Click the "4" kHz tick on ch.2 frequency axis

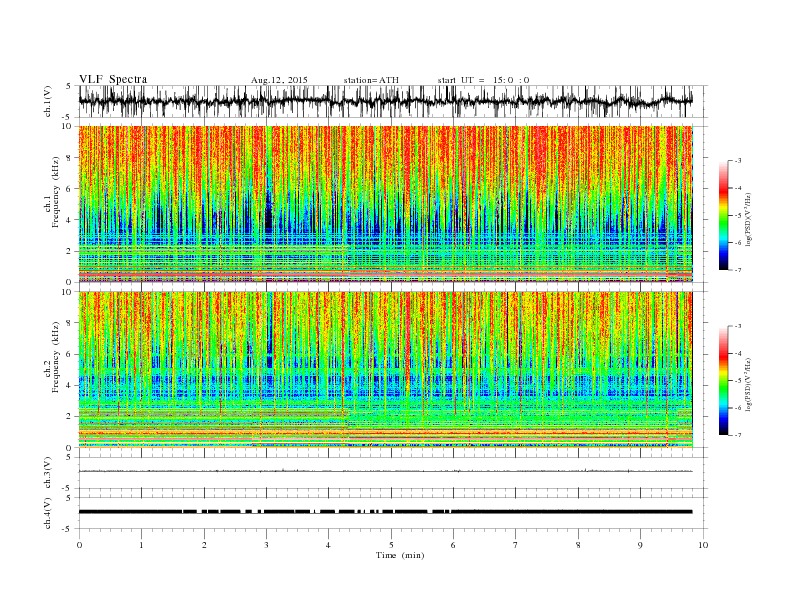[70, 385]
